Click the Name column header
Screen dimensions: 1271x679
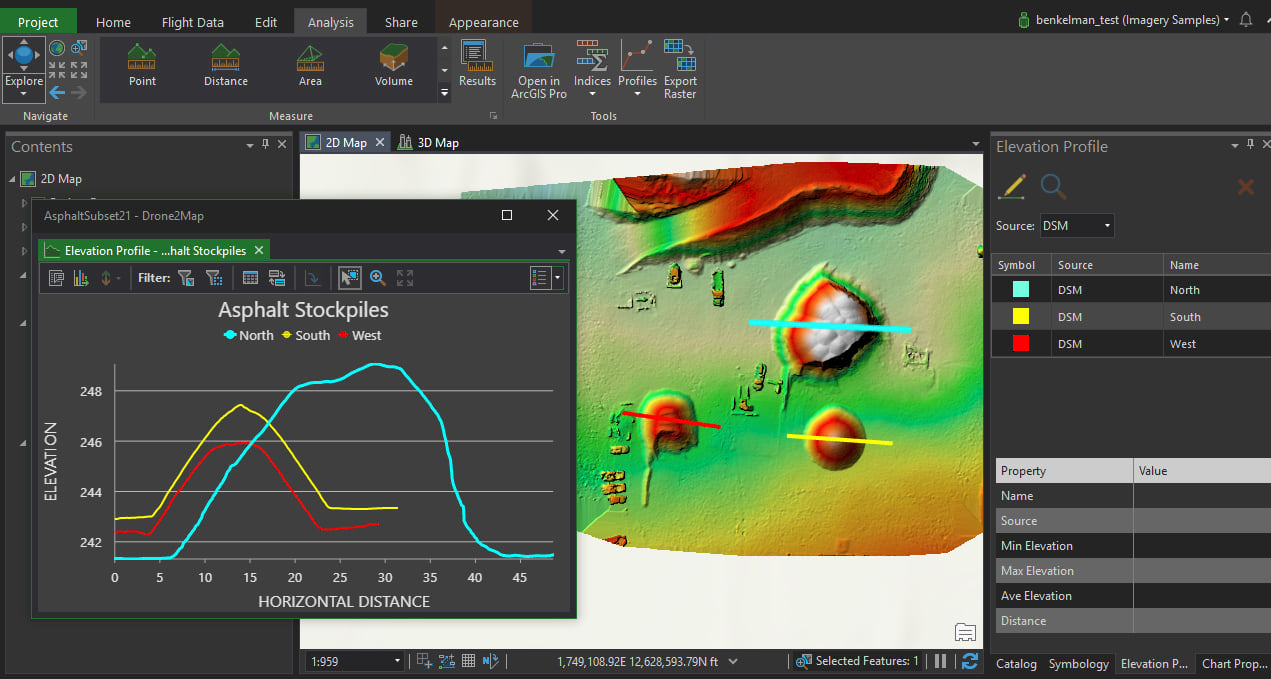tap(1217, 265)
